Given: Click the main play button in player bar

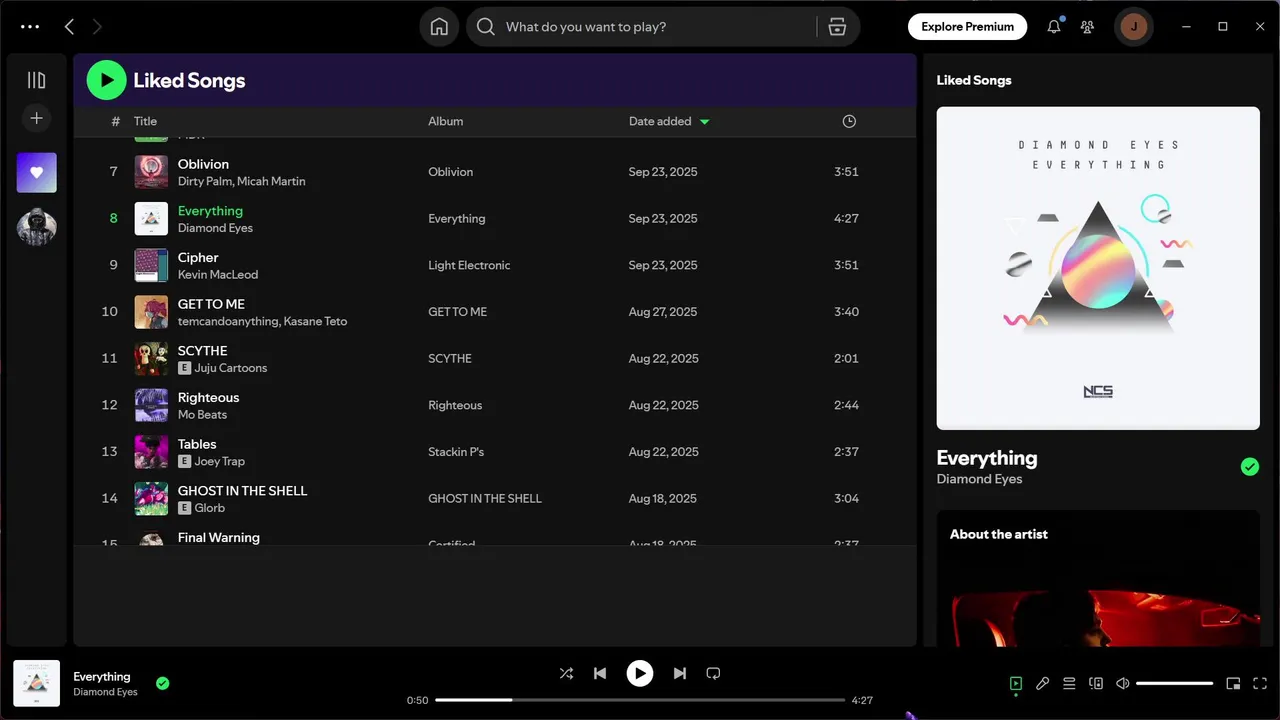Looking at the screenshot, I should coord(640,673).
